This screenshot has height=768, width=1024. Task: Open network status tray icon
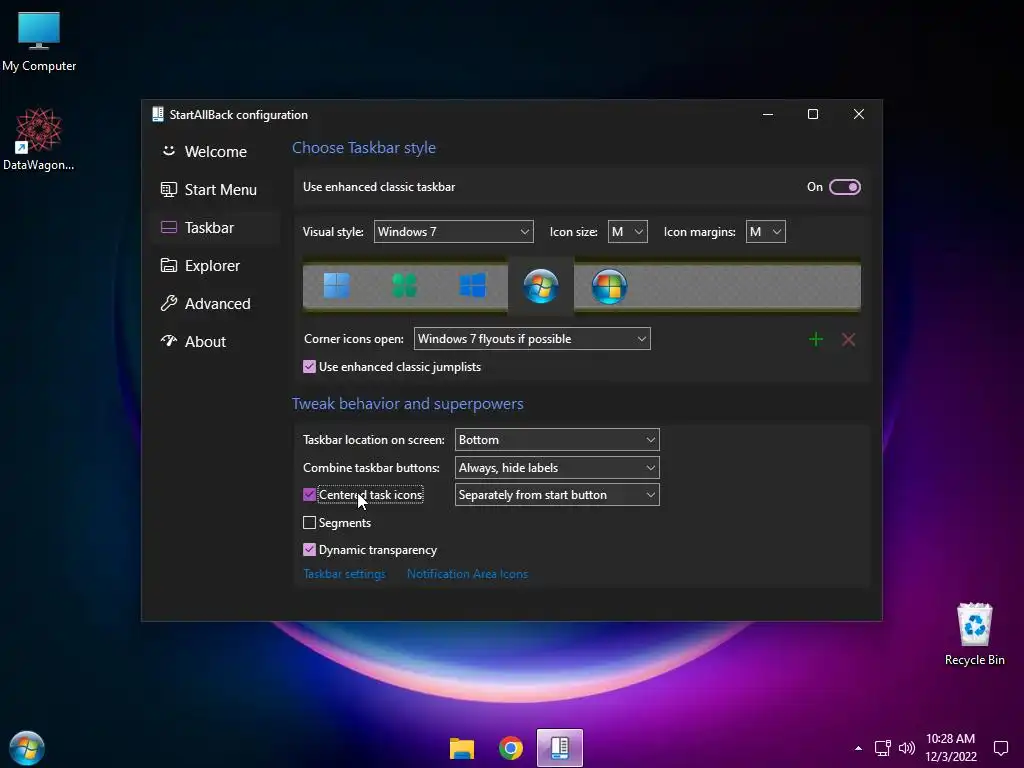click(x=882, y=748)
